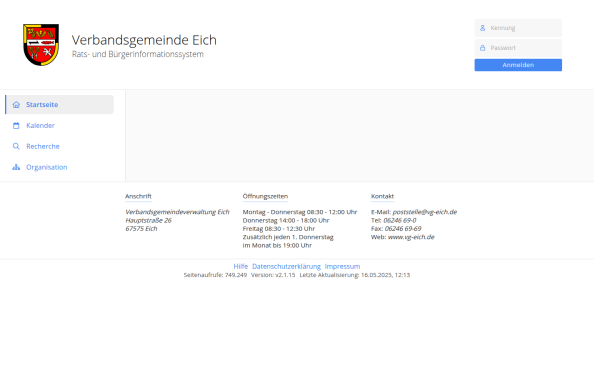
Task: Click the Kontakt heading
Action: tap(382, 196)
